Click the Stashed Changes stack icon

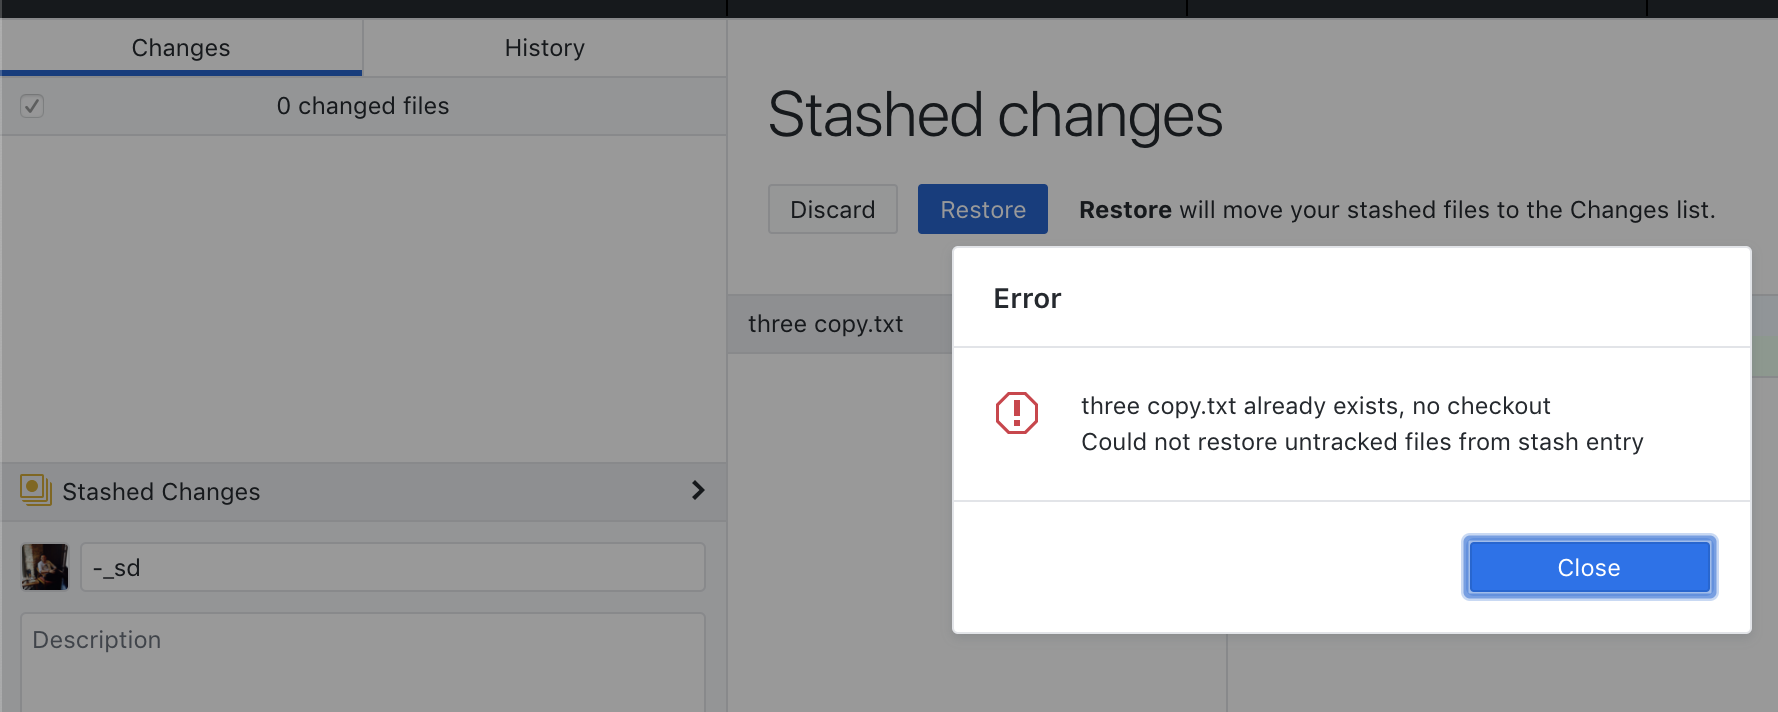click(37, 491)
